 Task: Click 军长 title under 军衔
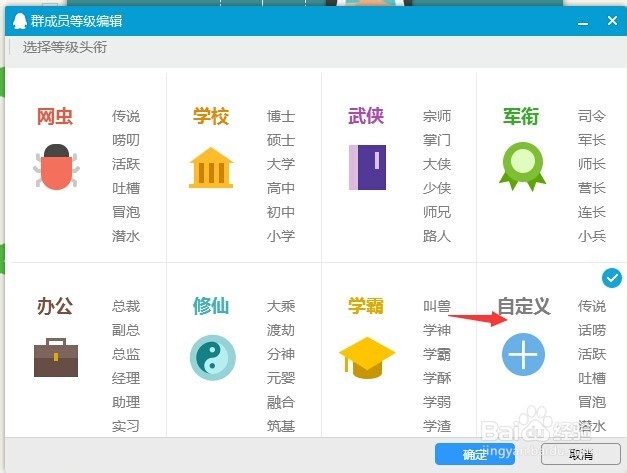point(592,140)
